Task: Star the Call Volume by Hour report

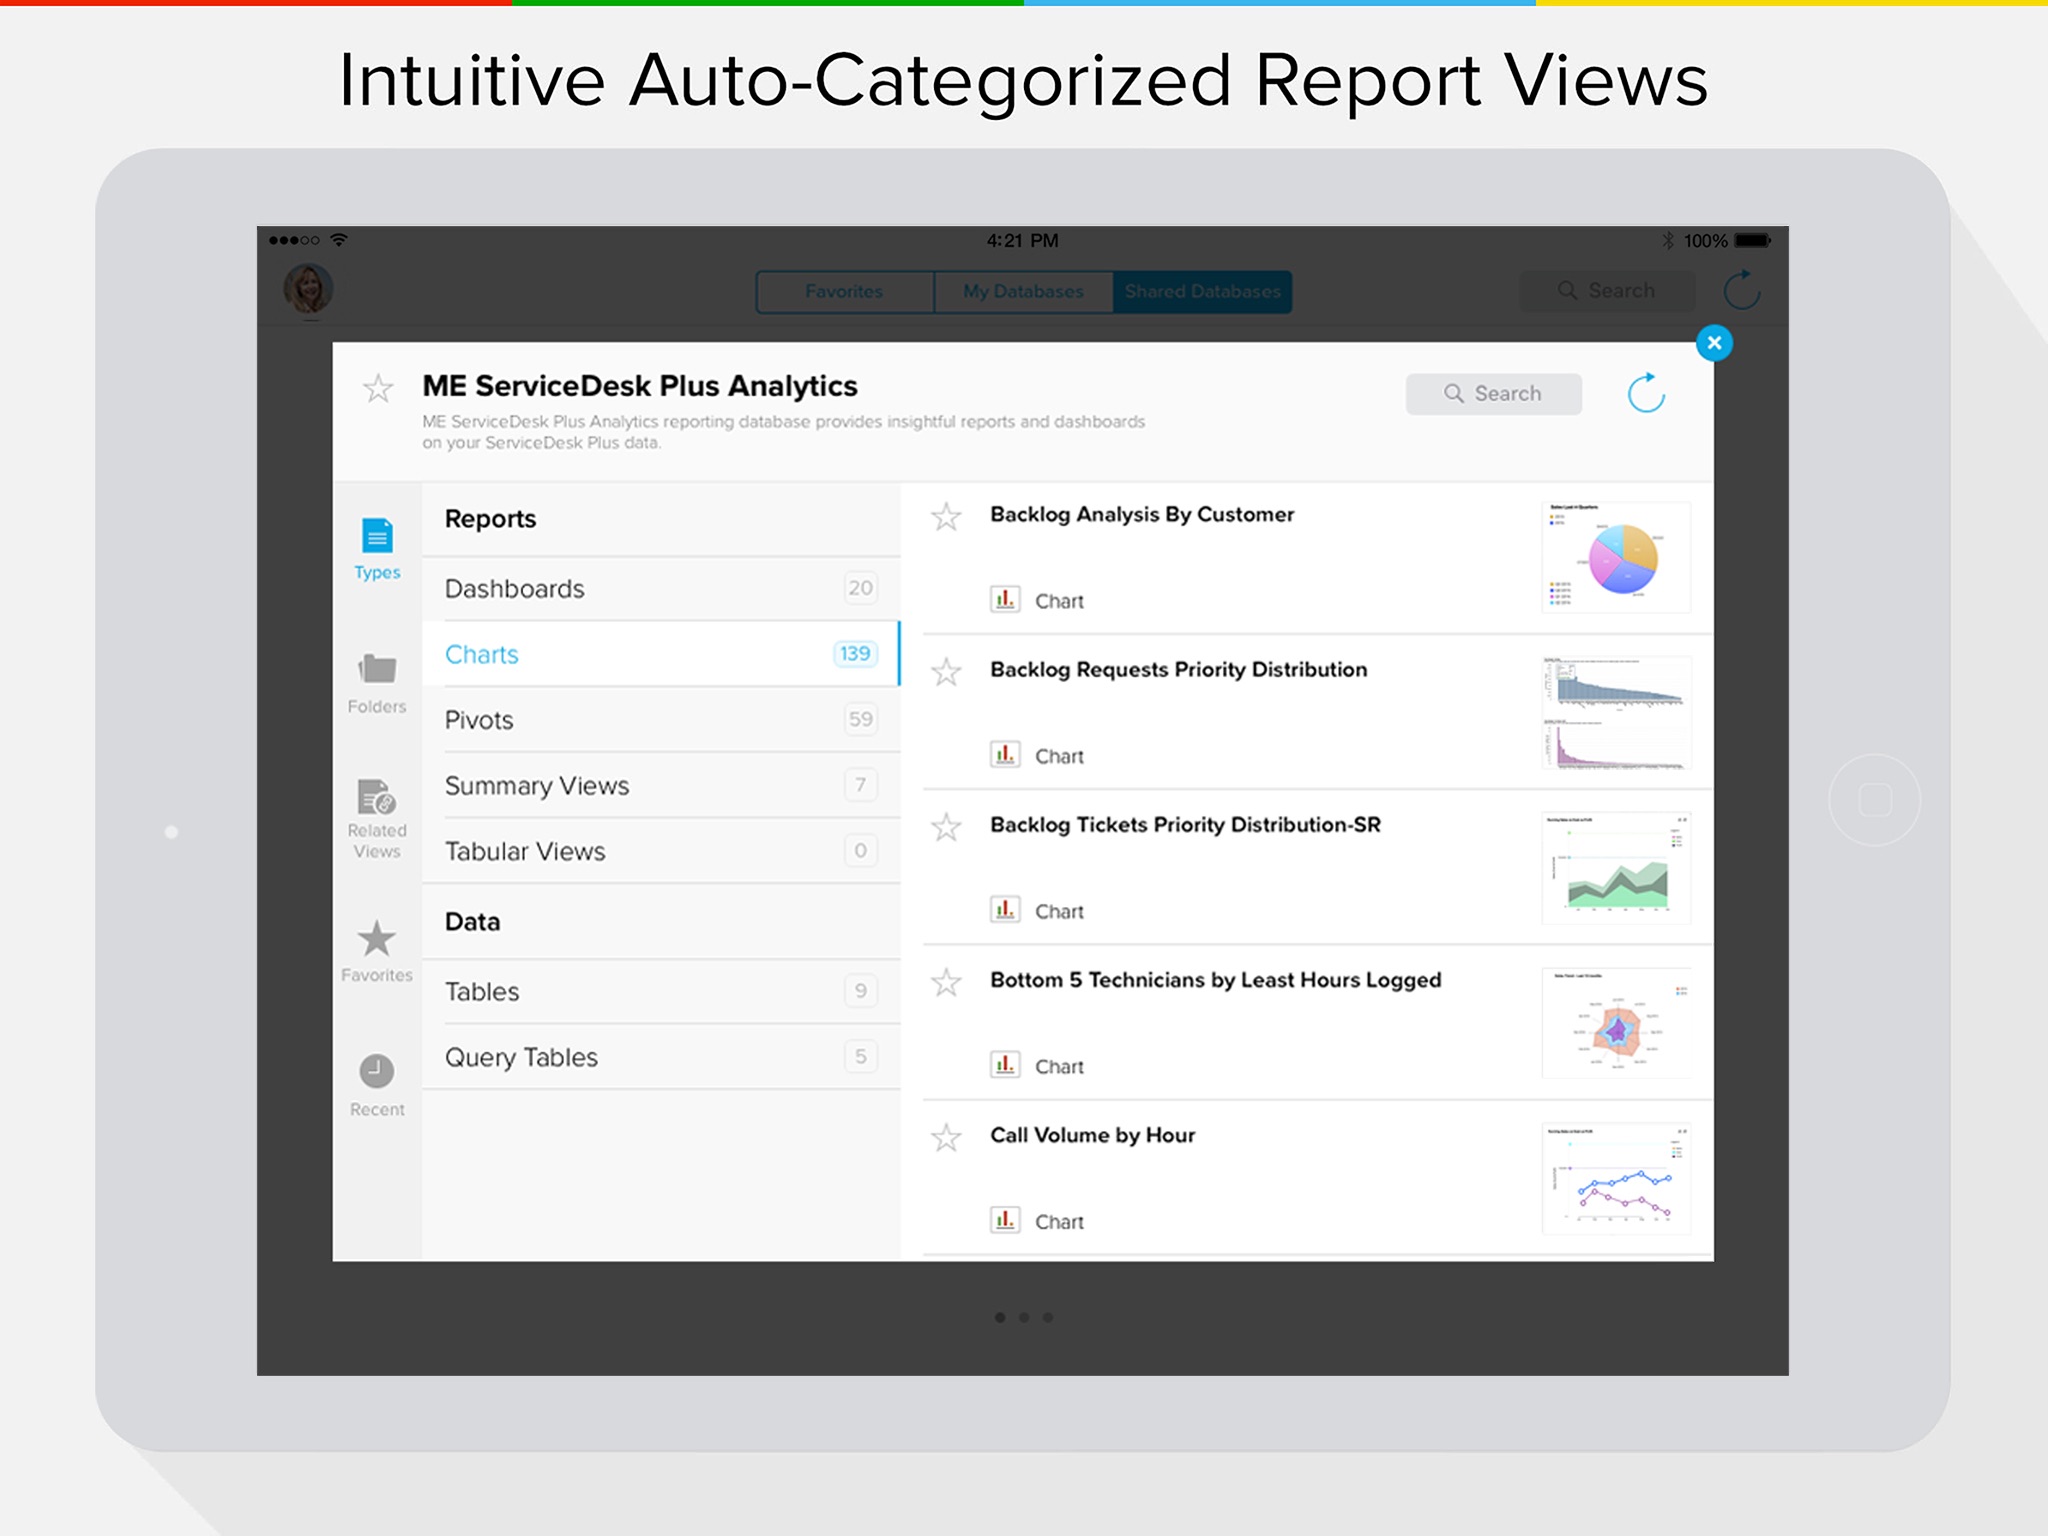Action: coord(946,1137)
